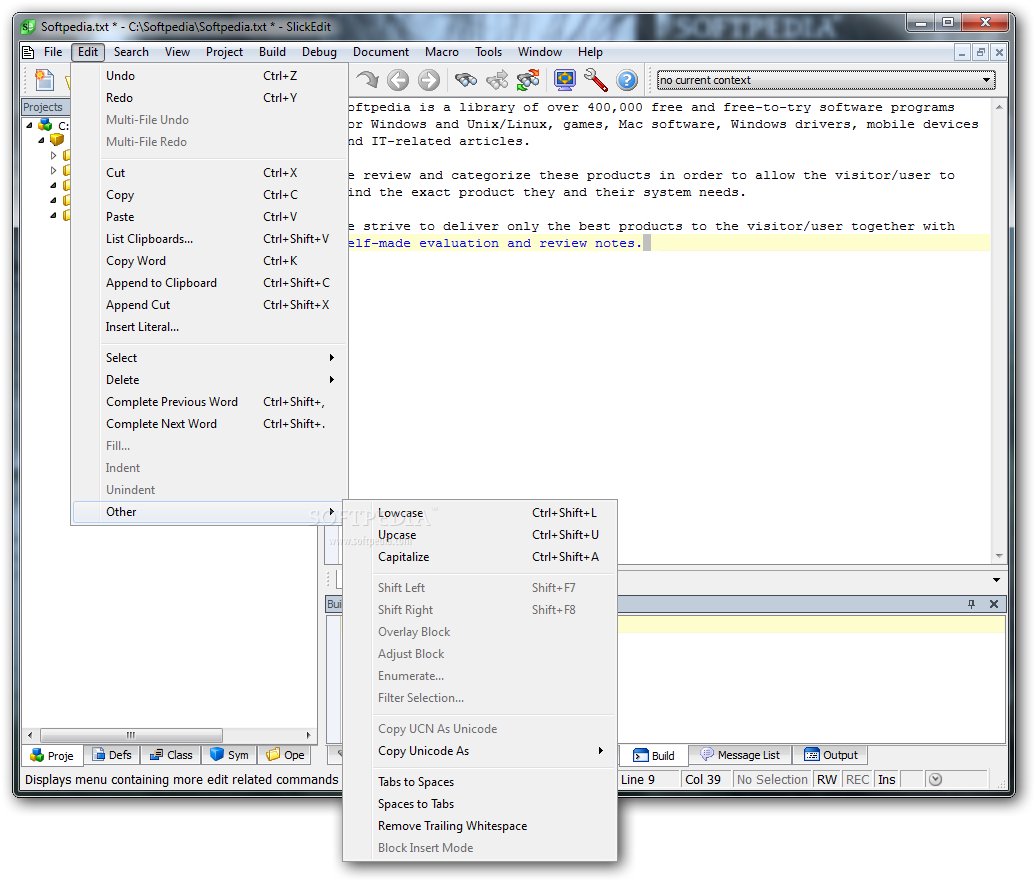Open the Window menu
Image resolution: width=1036 pixels, height=882 pixels.
pyautogui.click(x=539, y=52)
